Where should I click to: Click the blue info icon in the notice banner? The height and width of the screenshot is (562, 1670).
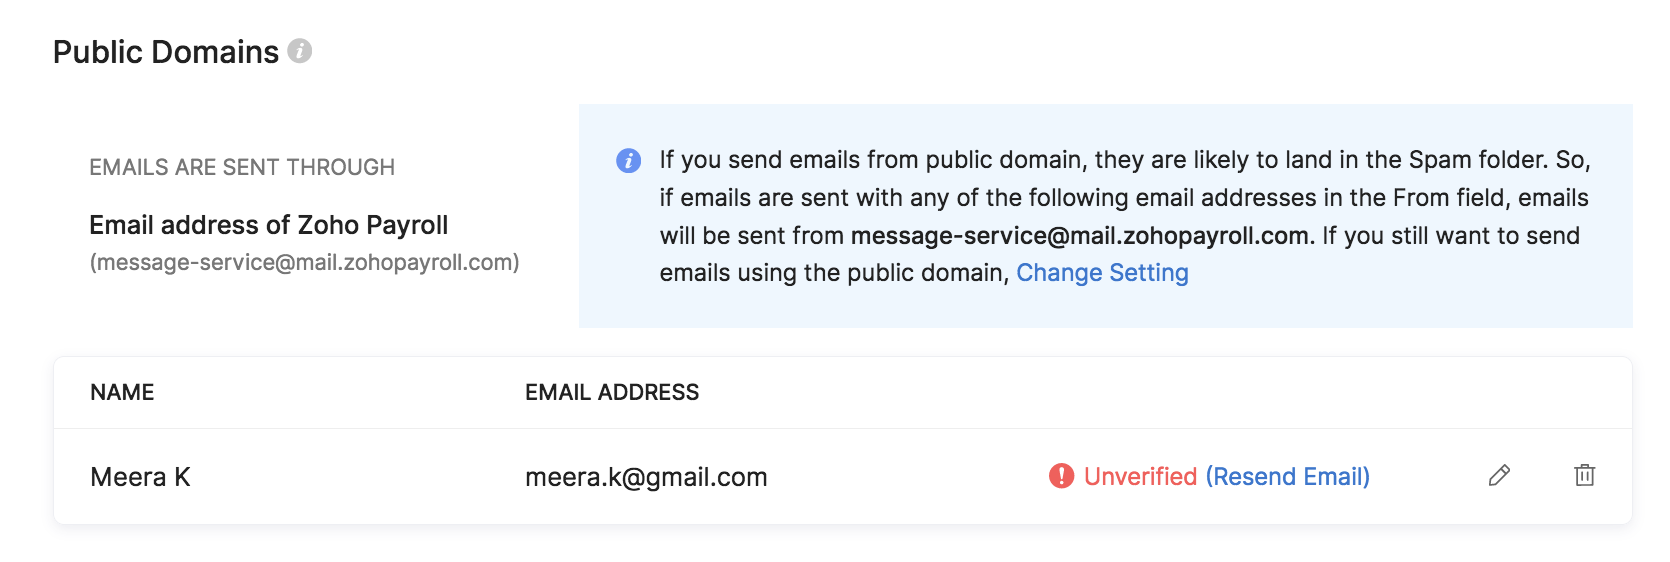tap(628, 160)
